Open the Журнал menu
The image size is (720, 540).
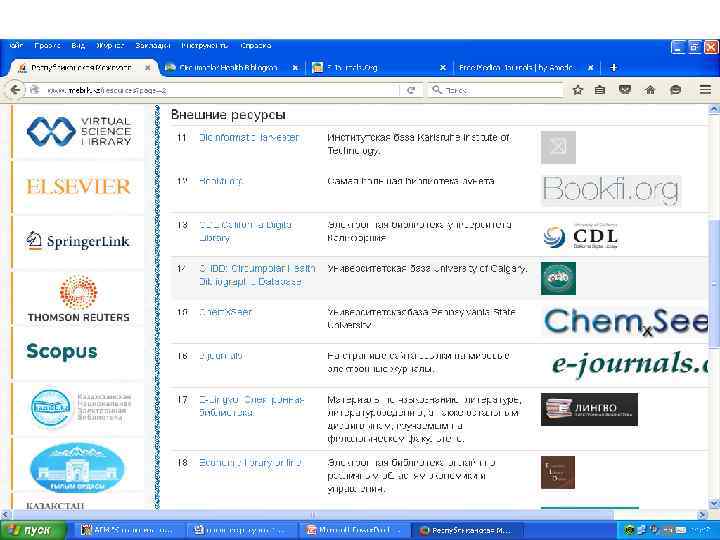coord(110,45)
